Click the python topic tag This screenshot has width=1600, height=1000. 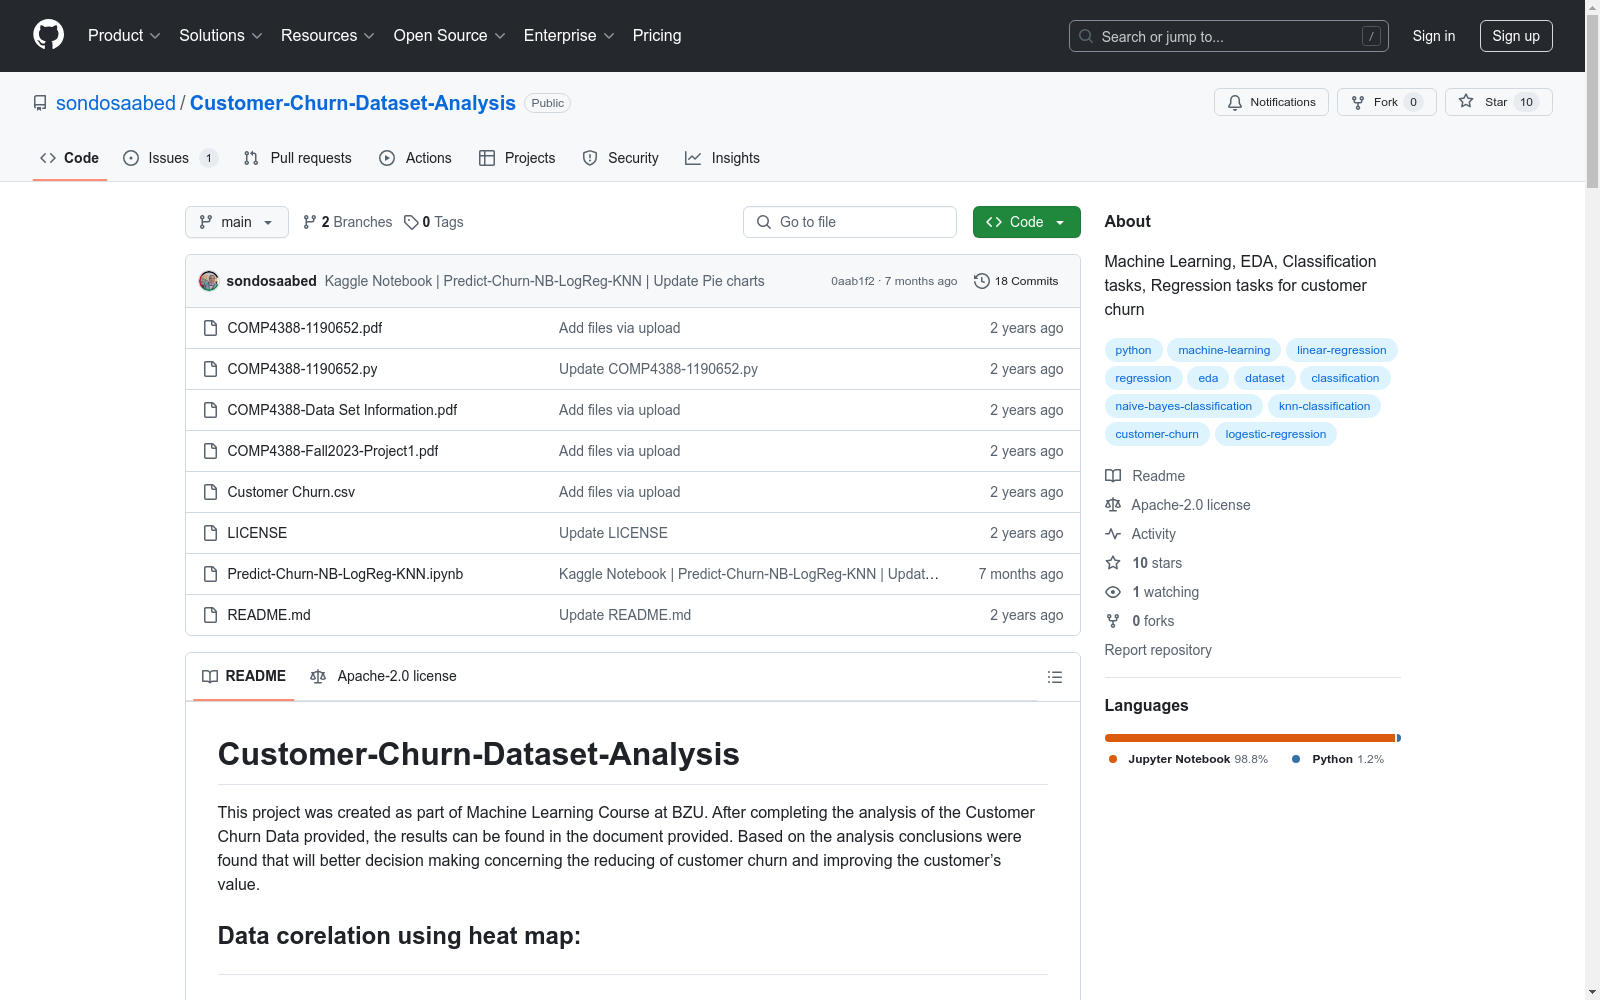tap(1133, 350)
